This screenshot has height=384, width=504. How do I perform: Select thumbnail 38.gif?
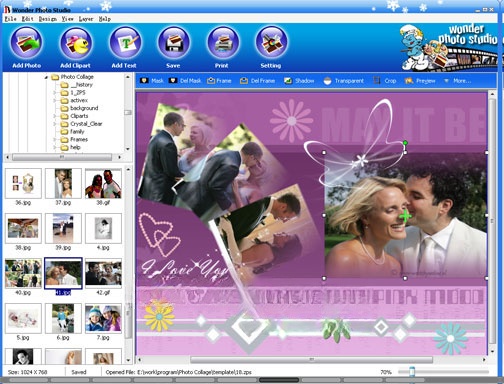pos(103,183)
